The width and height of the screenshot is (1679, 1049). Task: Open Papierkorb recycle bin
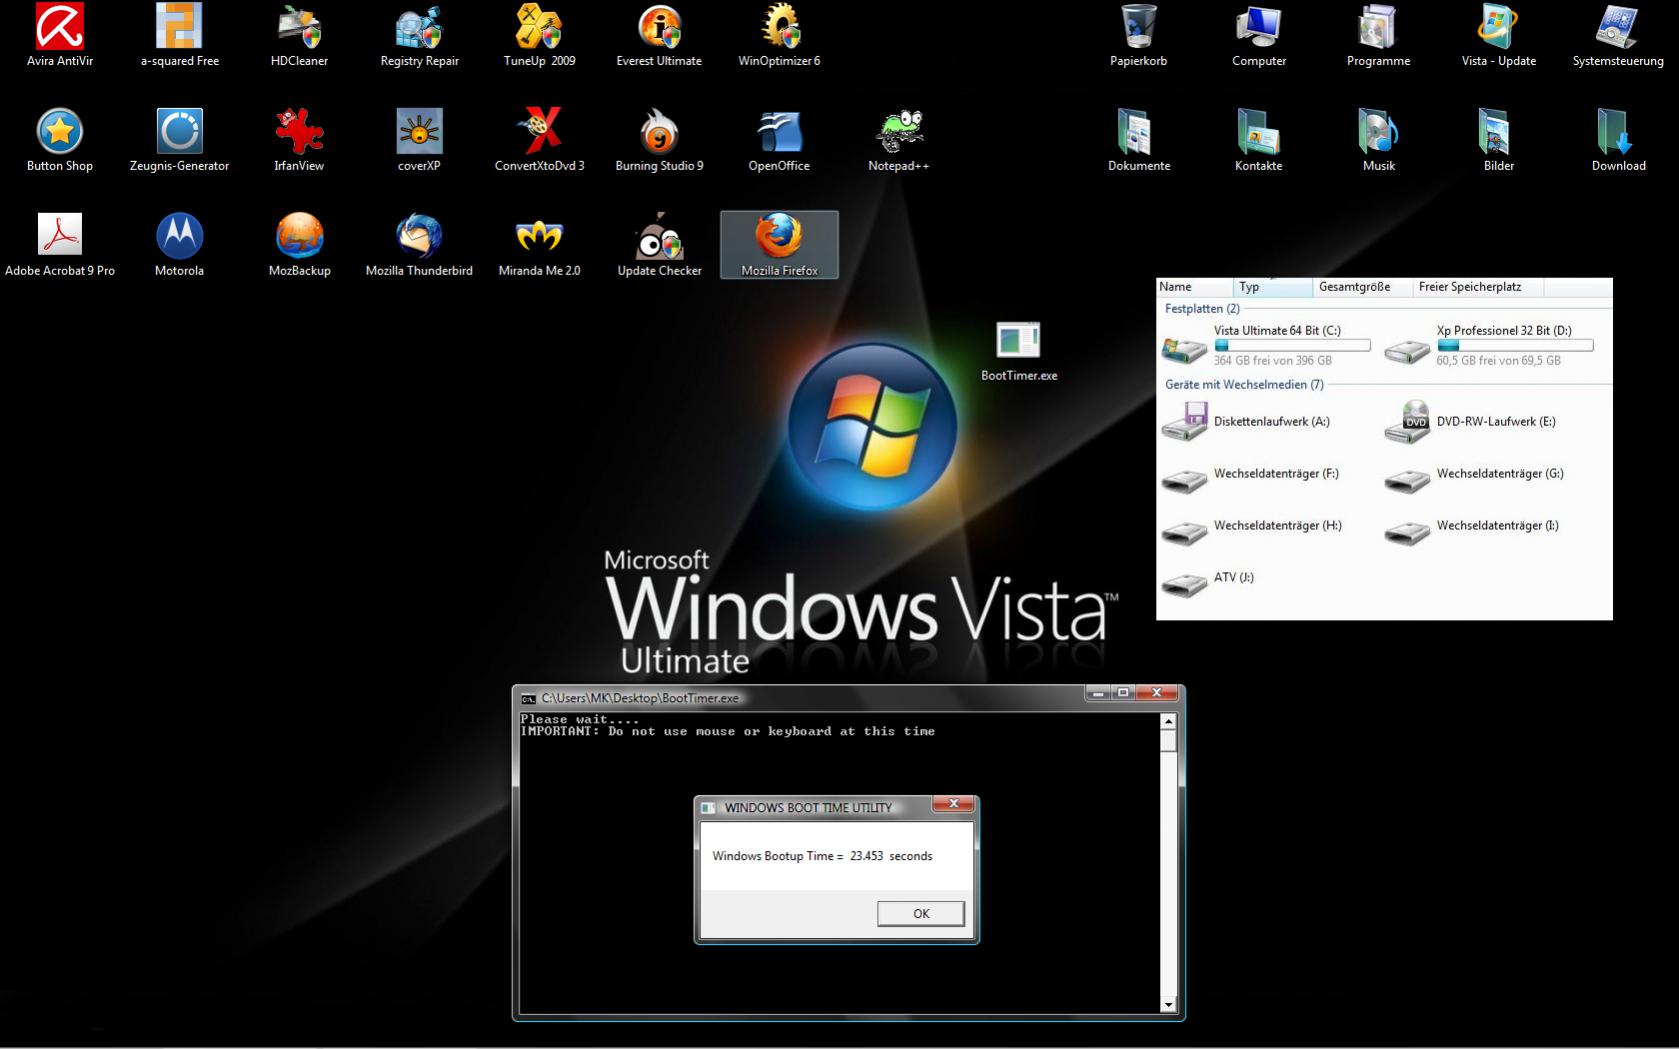(x=1139, y=34)
